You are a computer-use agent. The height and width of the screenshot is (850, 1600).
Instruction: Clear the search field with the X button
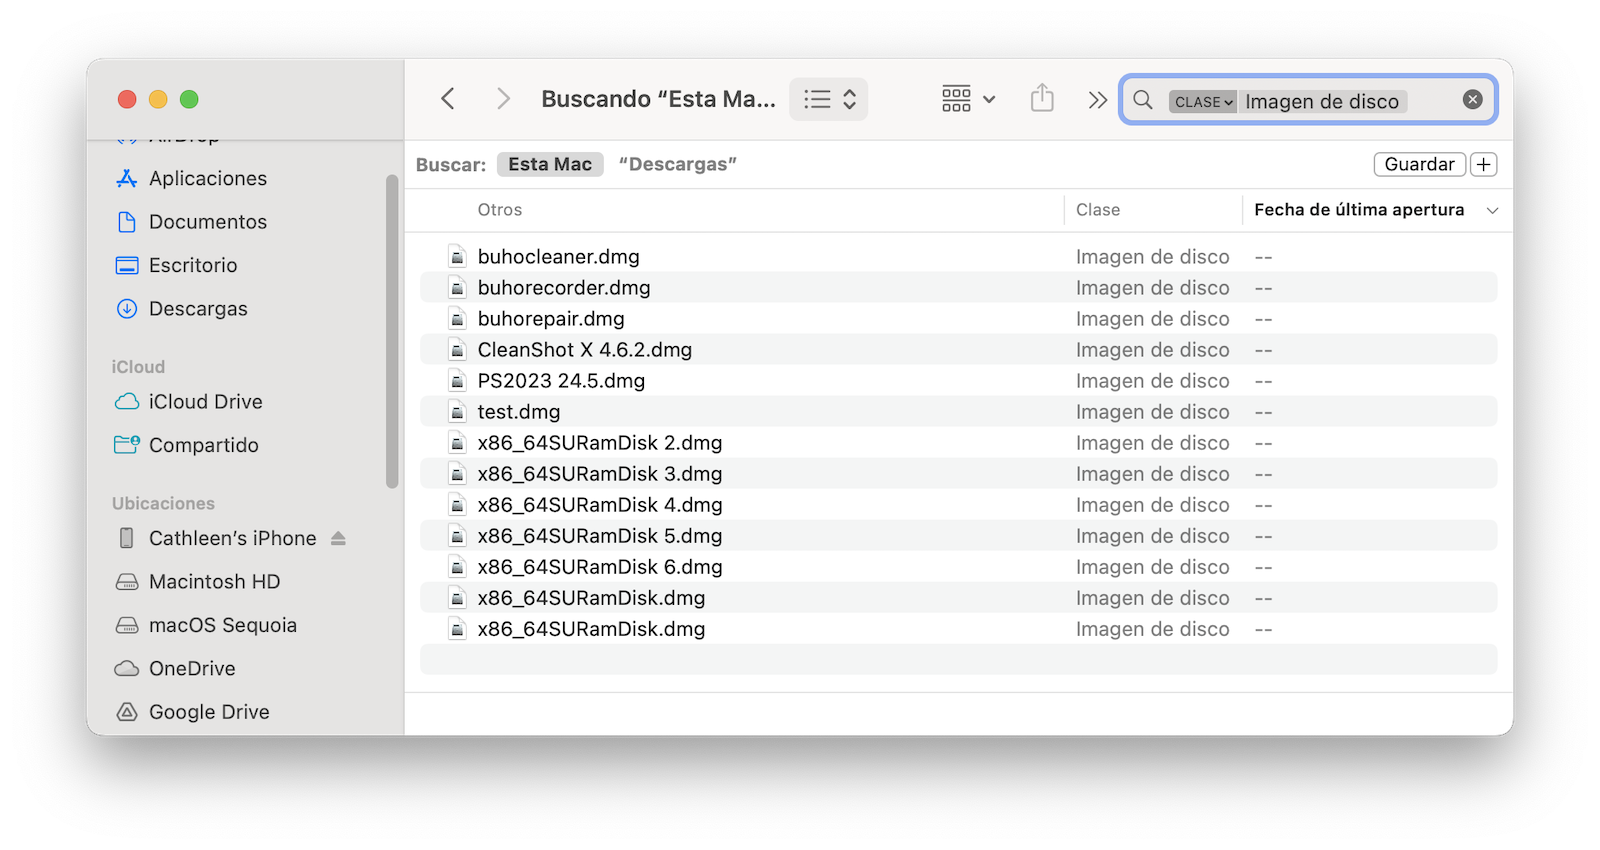coord(1472,99)
